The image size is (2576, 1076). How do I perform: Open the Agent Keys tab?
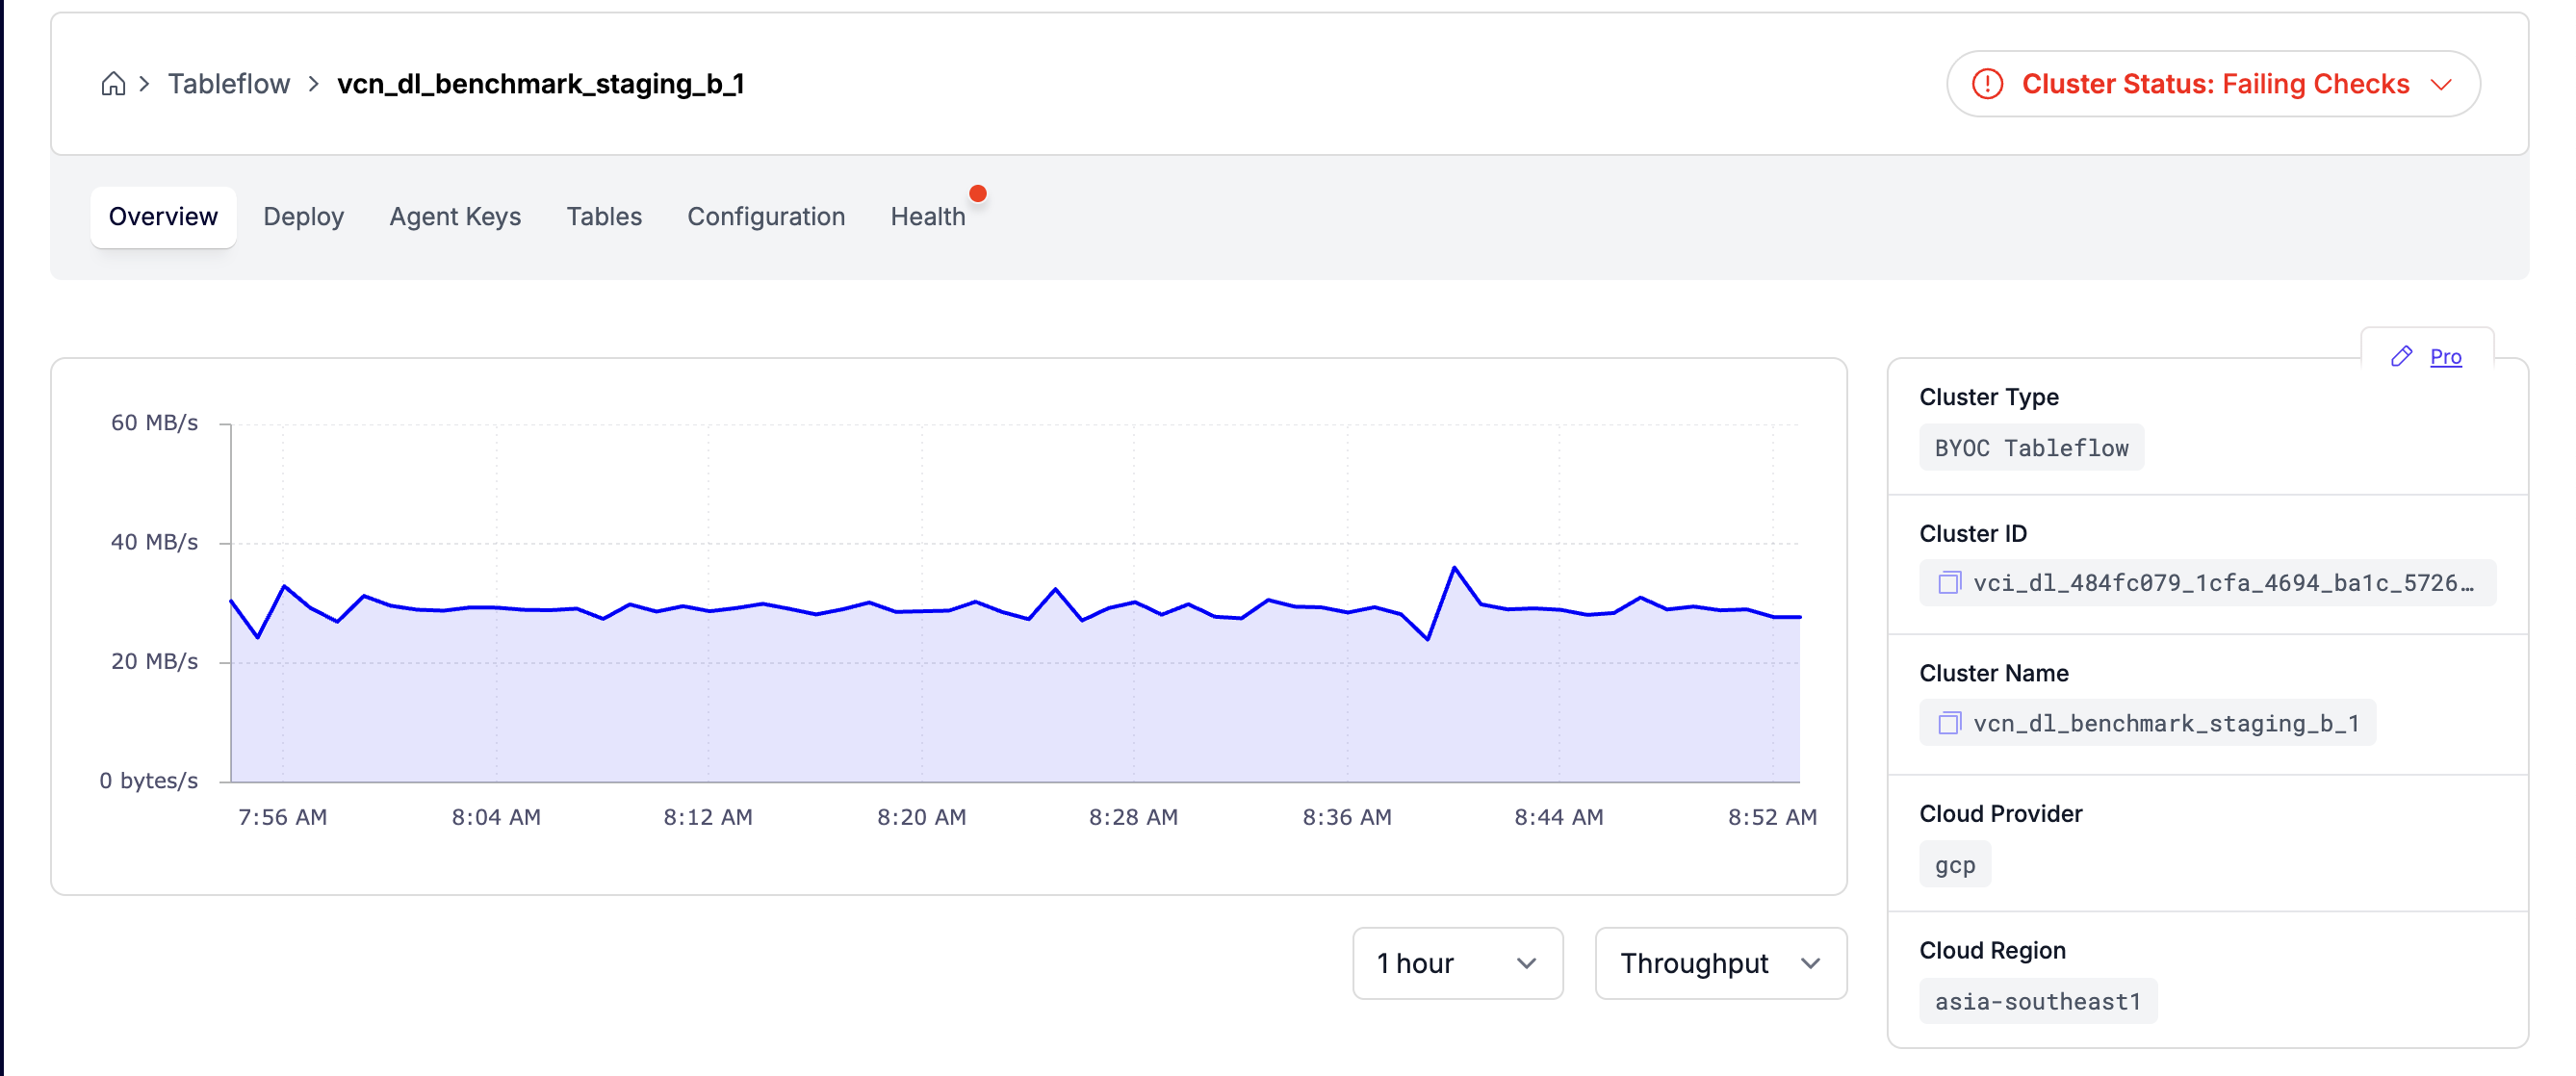pyautogui.click(x=454, y=217)
